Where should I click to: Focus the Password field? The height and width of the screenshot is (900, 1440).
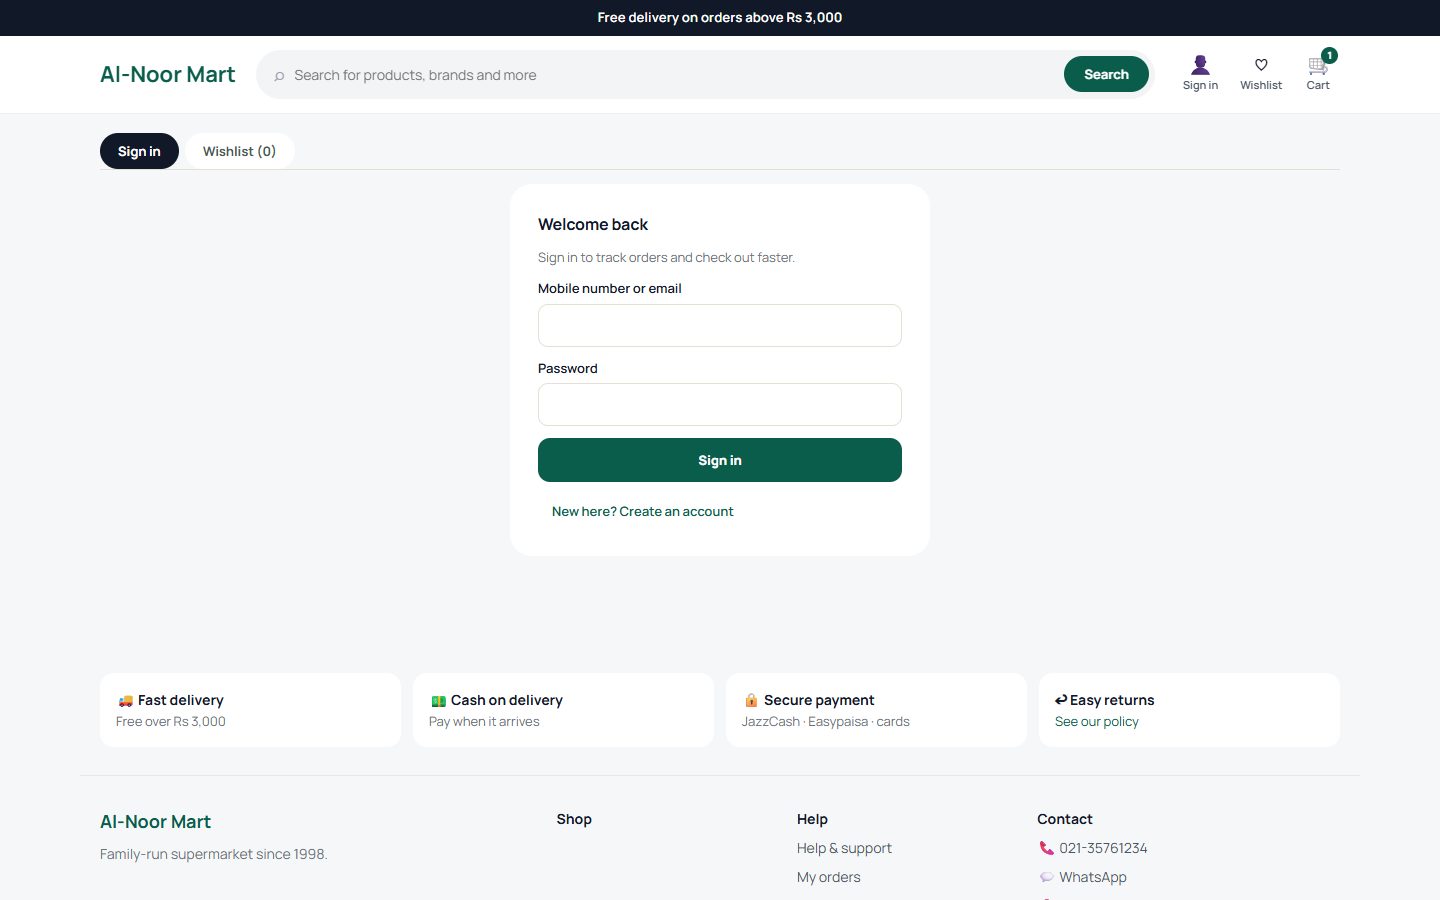(x=720, y=405)
